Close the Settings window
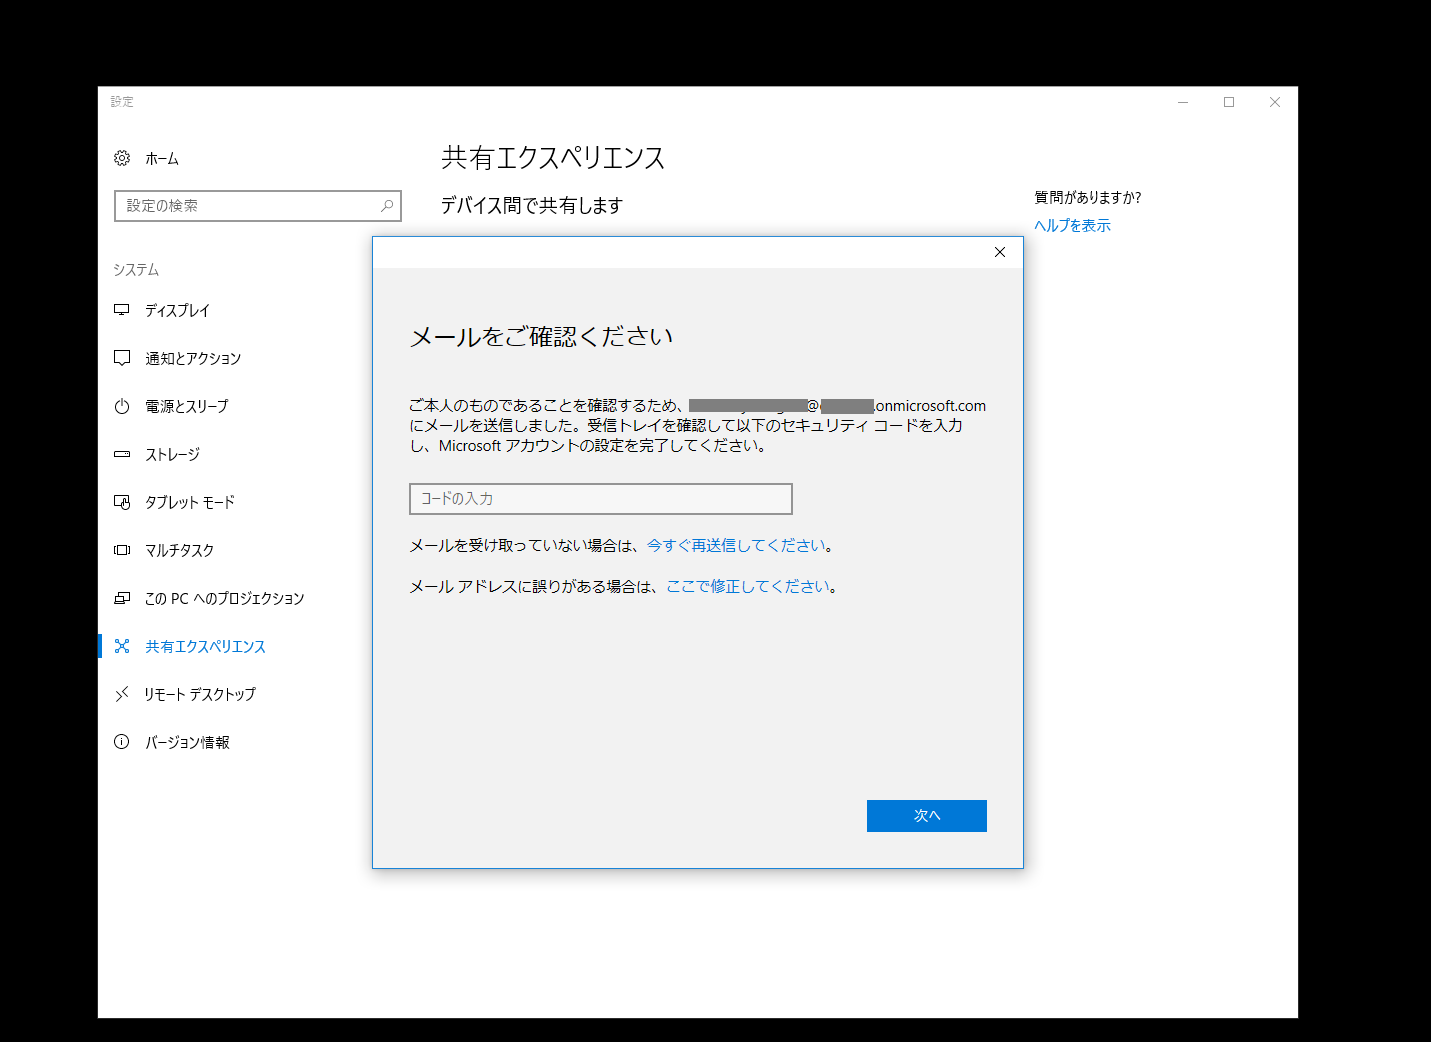The width and height of the screenshot is (1431, 1042). [x=1275, y=102]
